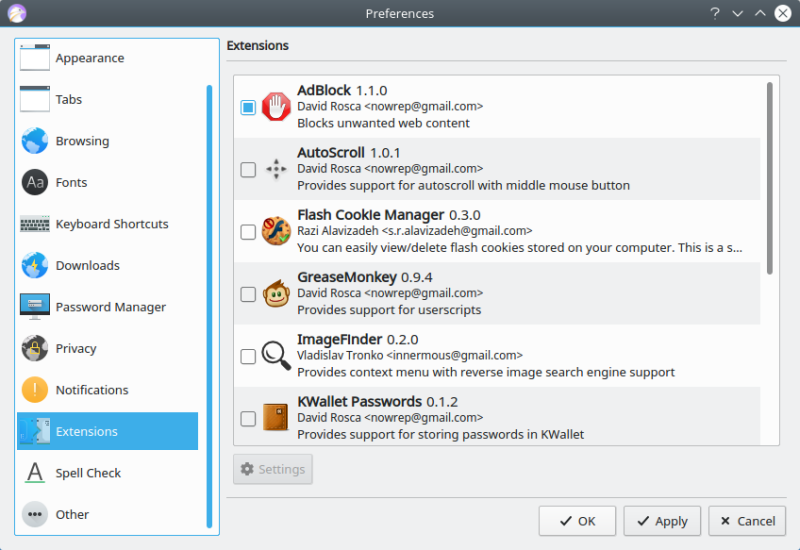This screenshot has width=800, height=550.
Task: Click the extensions list vertical scrollbar
Action: pos(769,178)
